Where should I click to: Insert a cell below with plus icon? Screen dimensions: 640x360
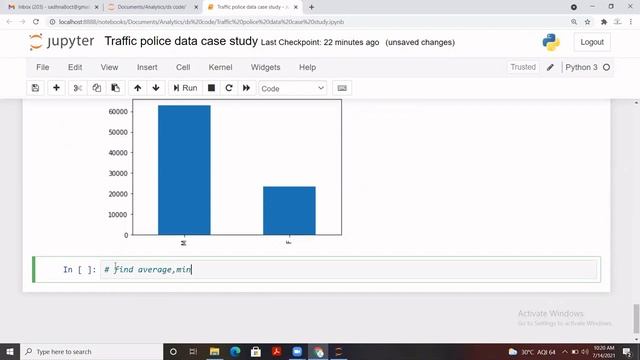56,88
